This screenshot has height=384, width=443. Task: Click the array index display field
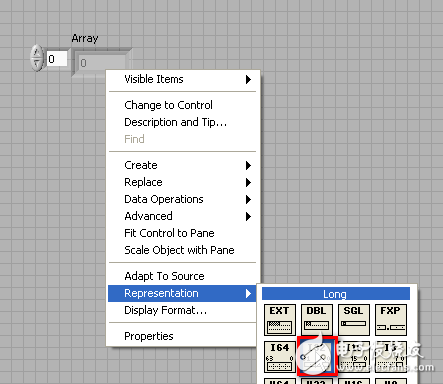(57, 59)
